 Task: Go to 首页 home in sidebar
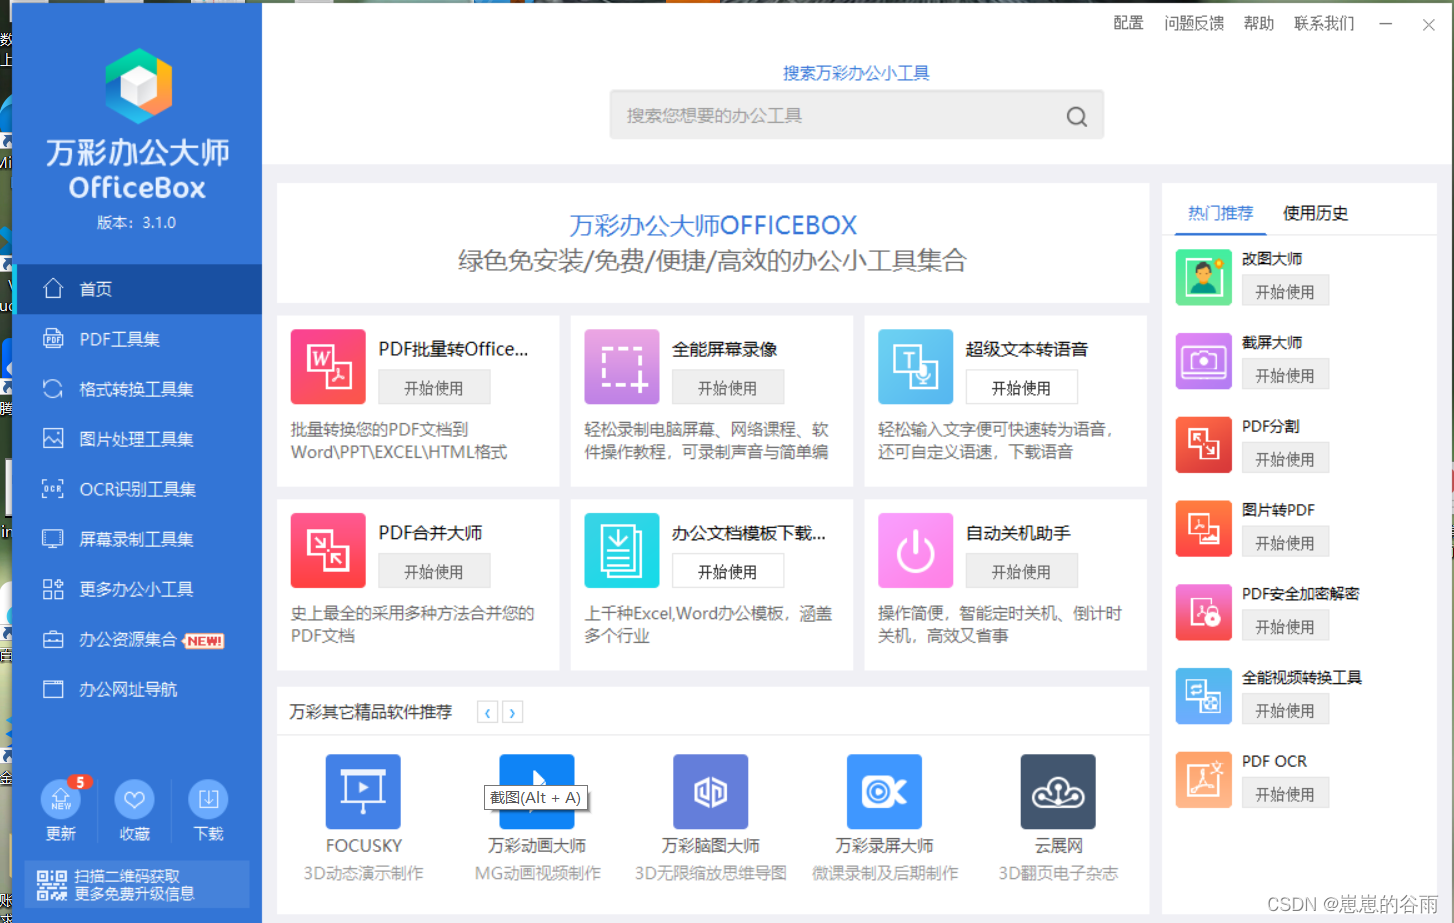pos(137,289)
